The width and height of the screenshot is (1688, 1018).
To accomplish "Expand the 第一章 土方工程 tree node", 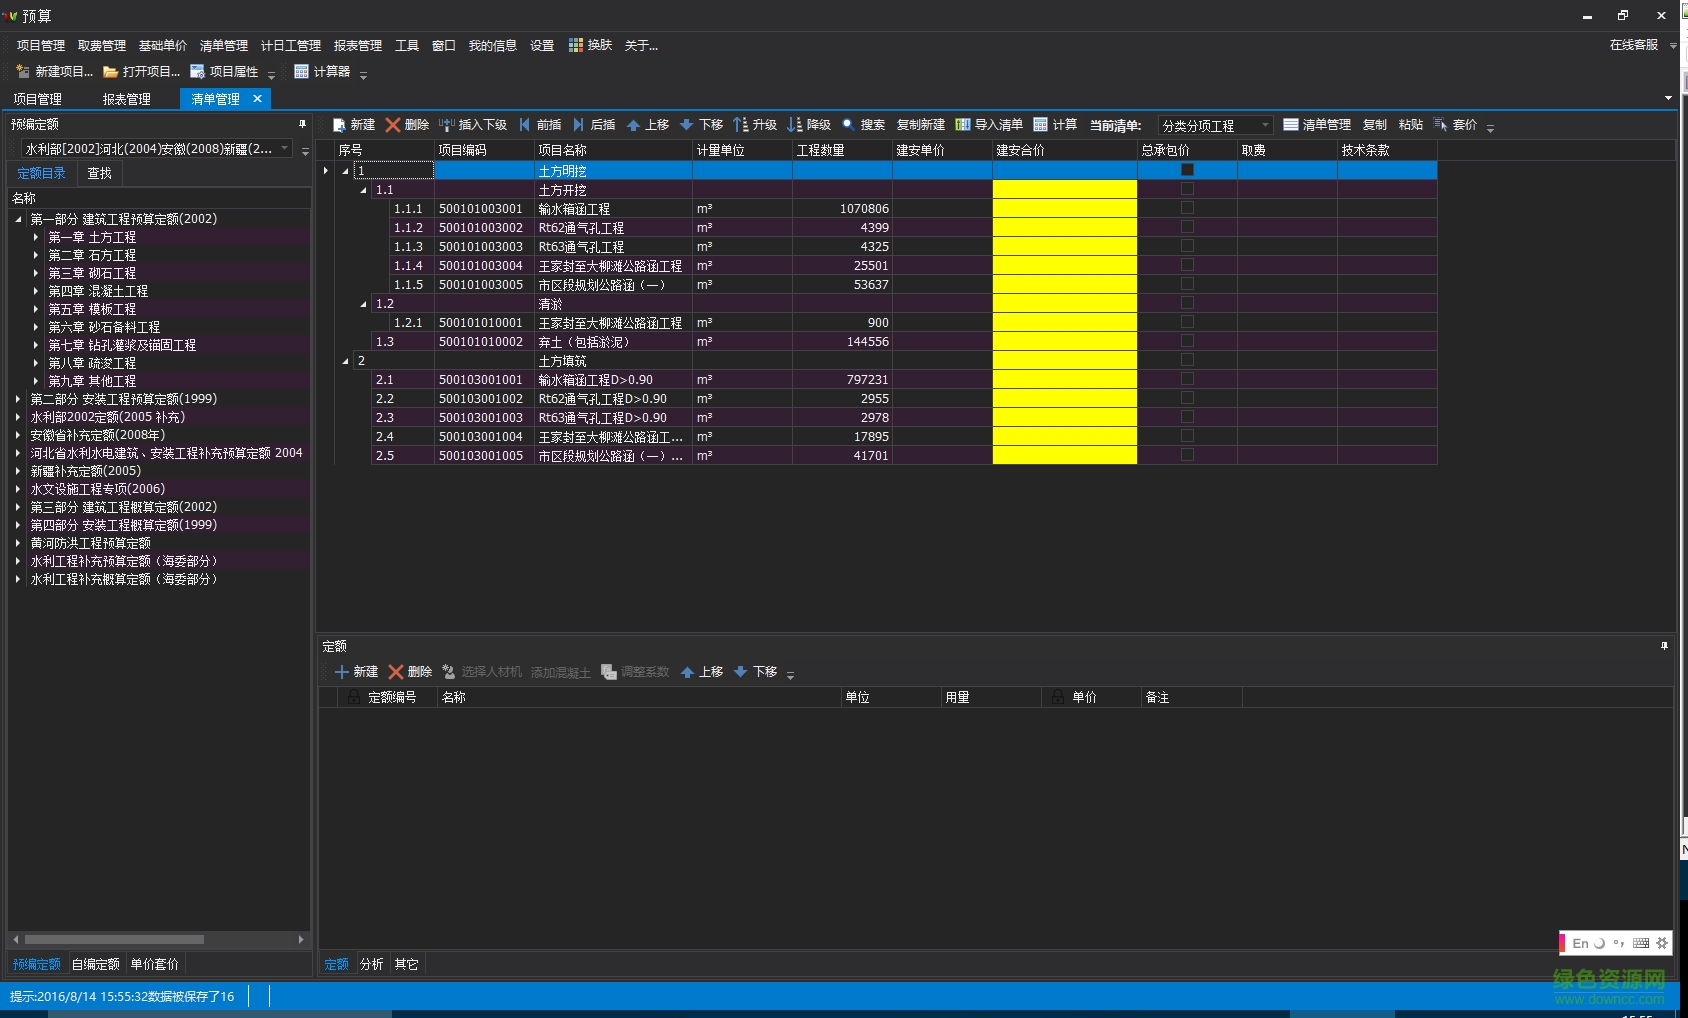I will click(36, 237).
